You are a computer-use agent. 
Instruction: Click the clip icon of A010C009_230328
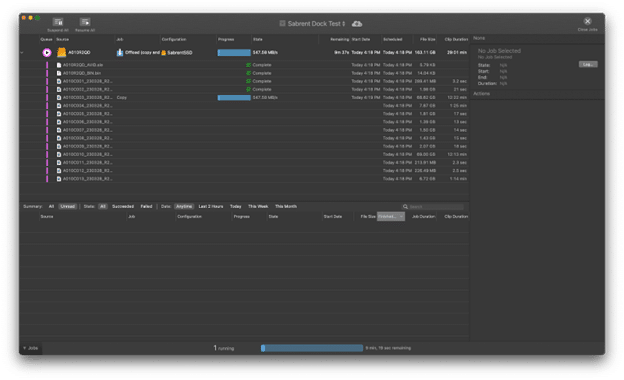(59, 146)
